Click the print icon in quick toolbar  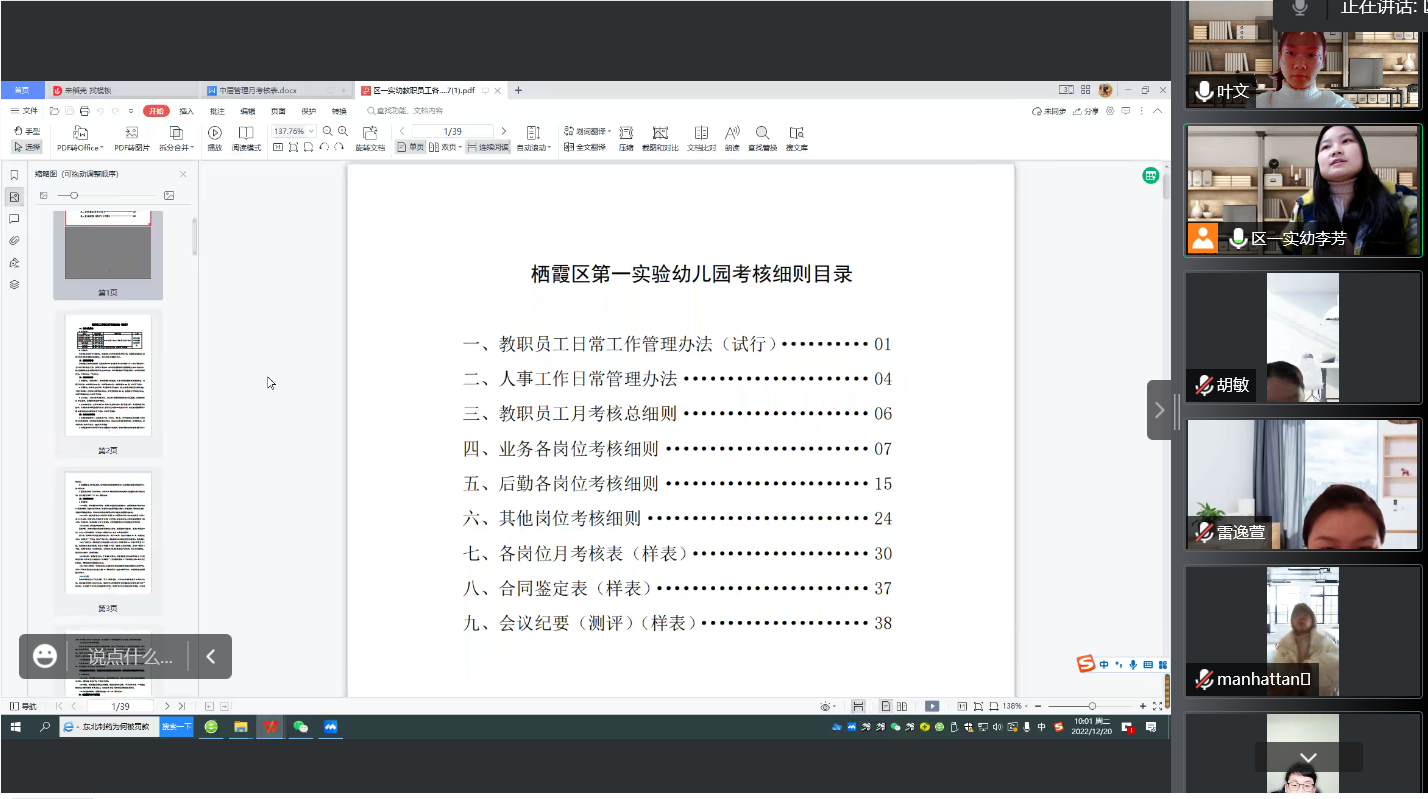pyautogui.click(x=85, y=111)
